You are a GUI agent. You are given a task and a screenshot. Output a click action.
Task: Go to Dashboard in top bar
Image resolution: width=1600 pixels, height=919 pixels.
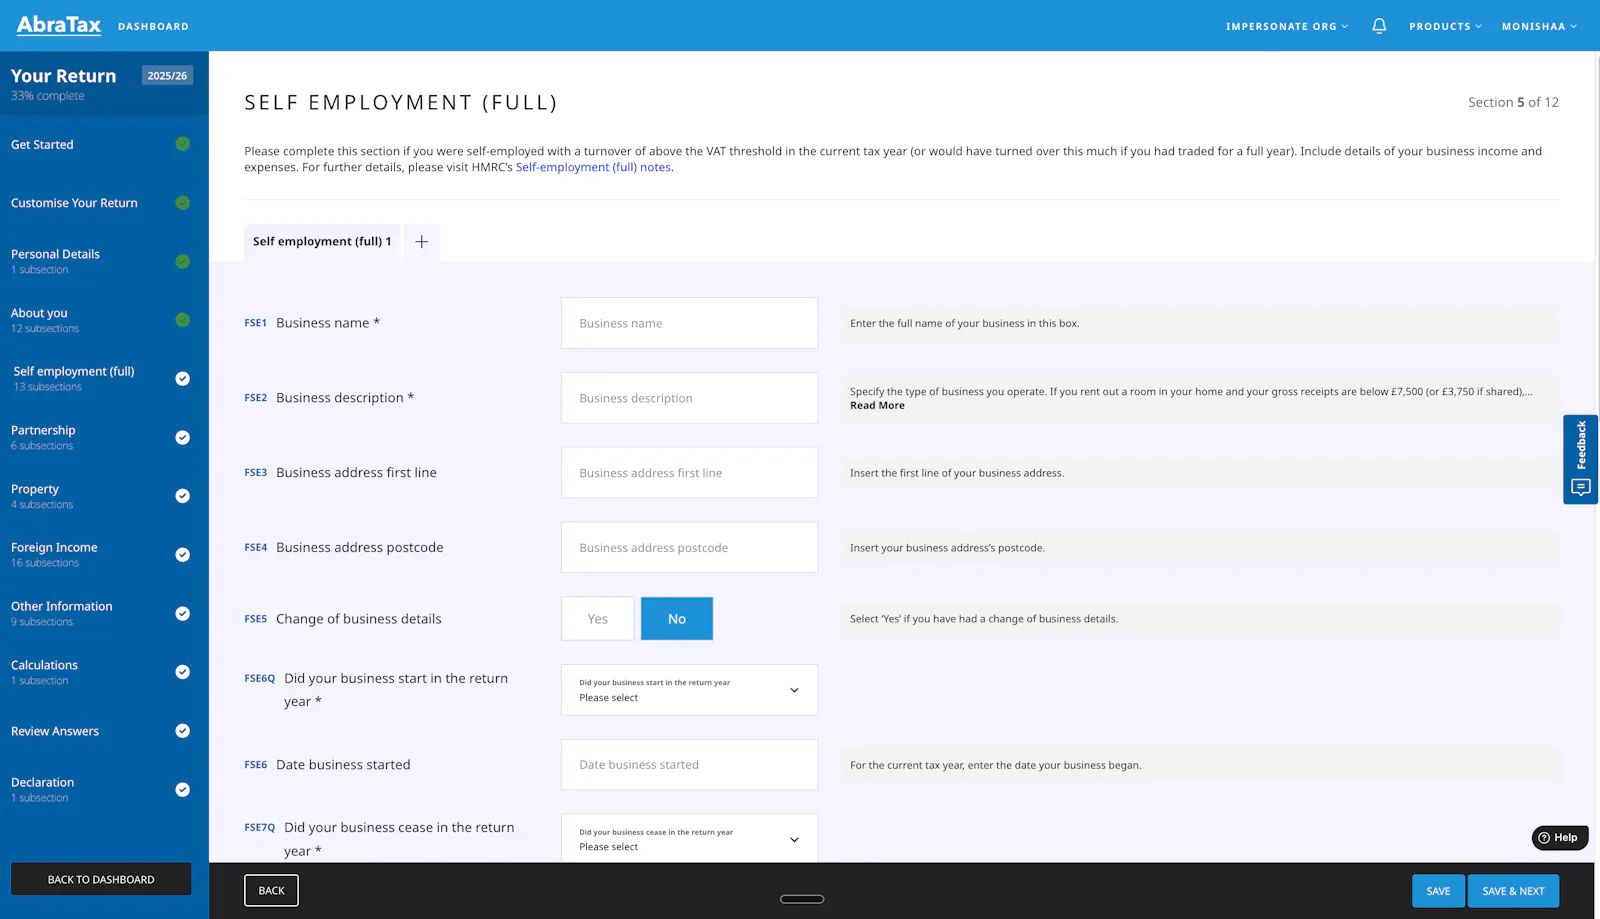pyautogui.click(x=153, y=27)
